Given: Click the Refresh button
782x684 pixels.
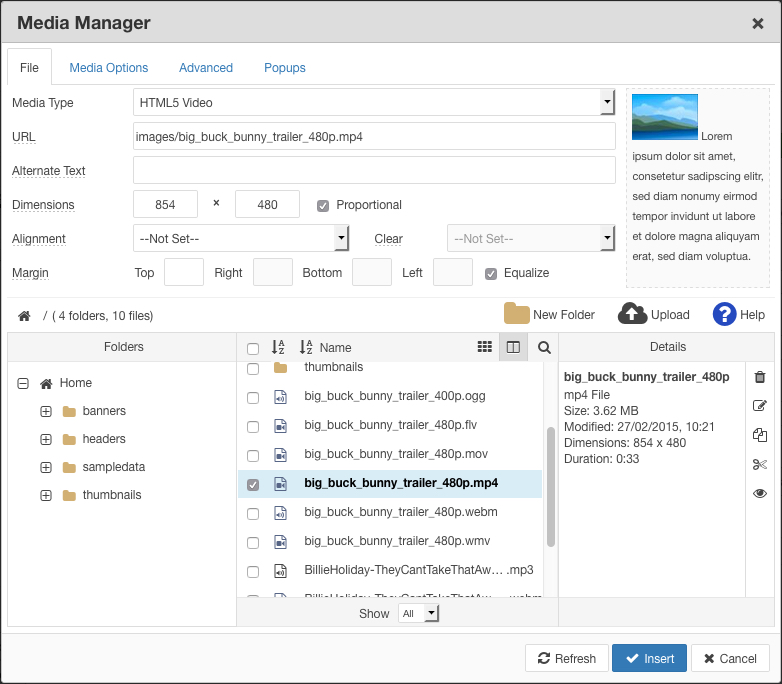Looking at the screenshot, I should pos(567,658).
